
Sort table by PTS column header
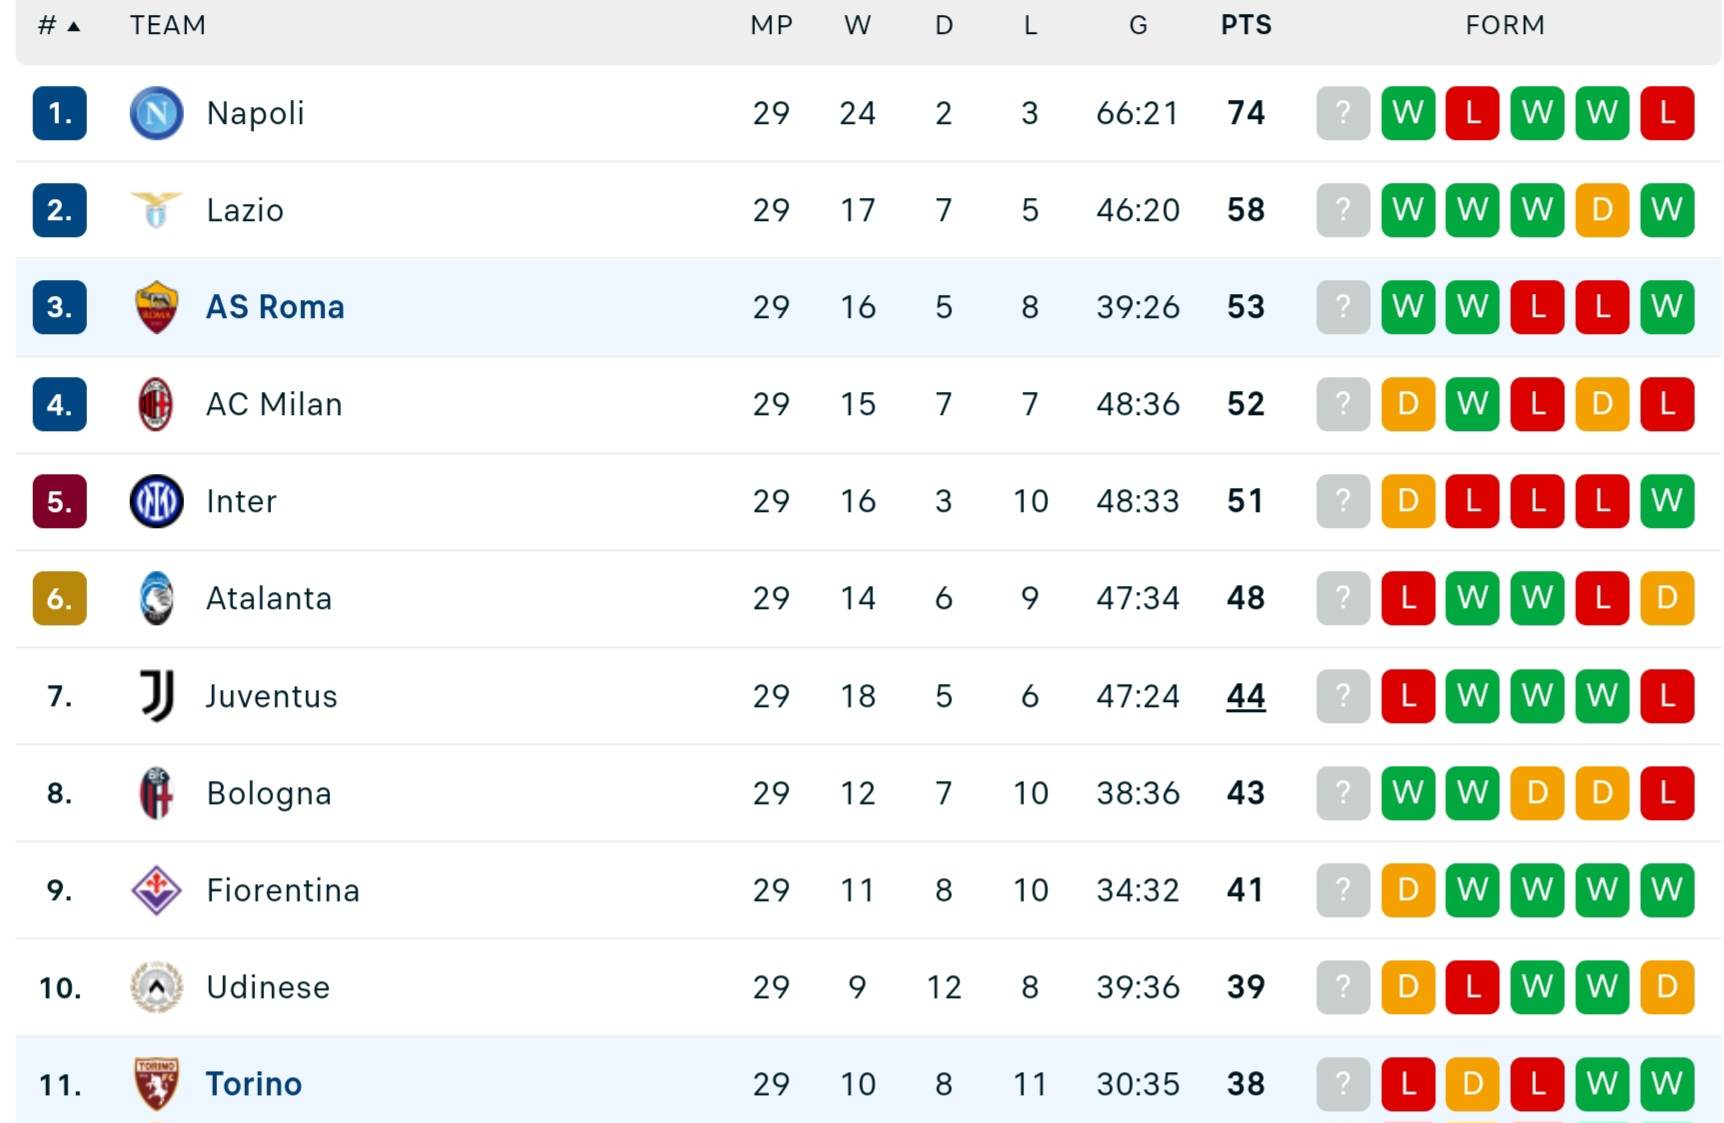click(x=1246, y=25)
